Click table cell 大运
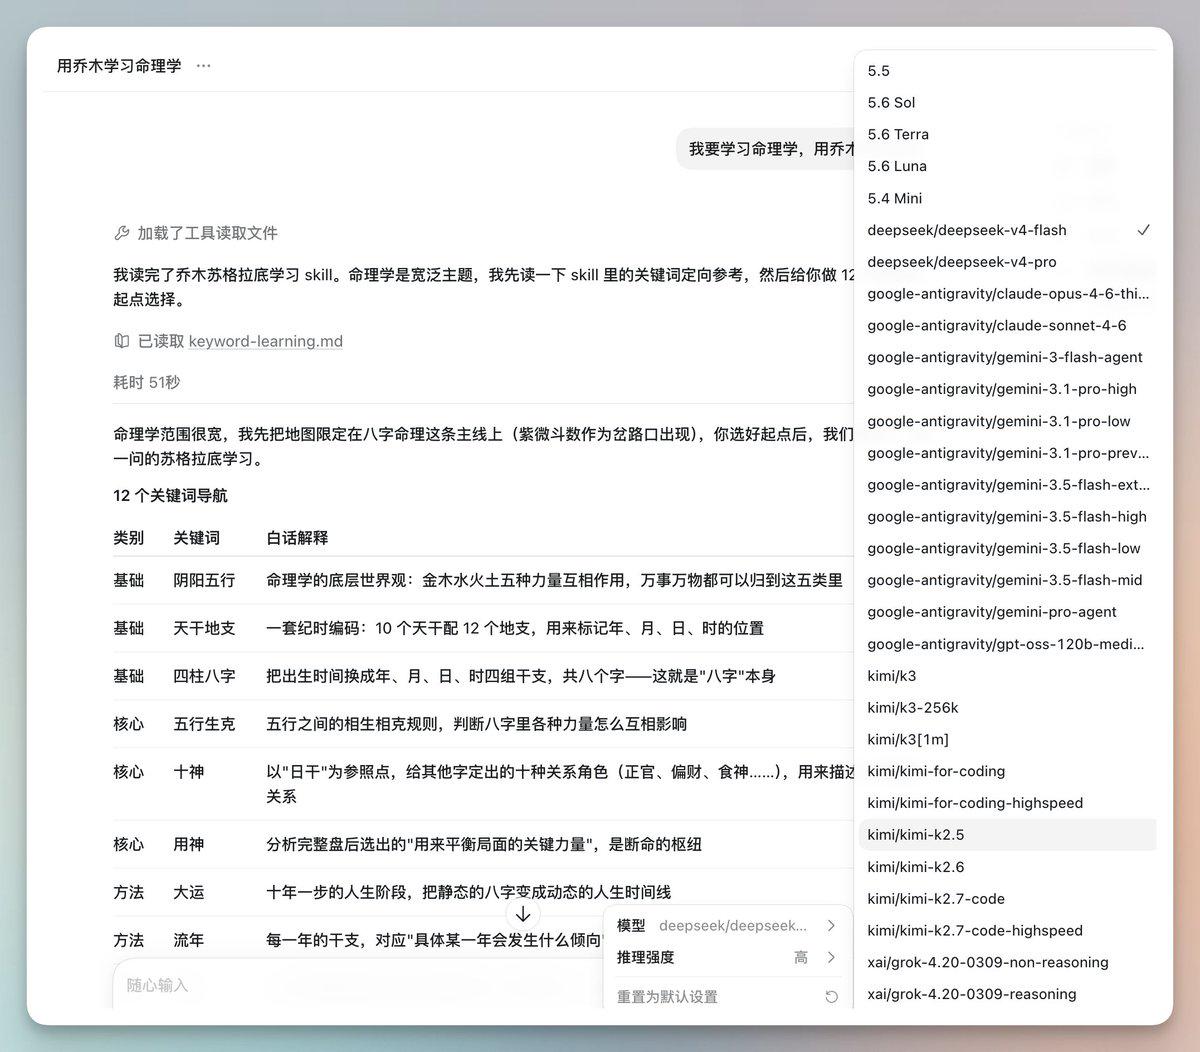The width and height of the screenshot is (1200, 1052). click(188, 892)
